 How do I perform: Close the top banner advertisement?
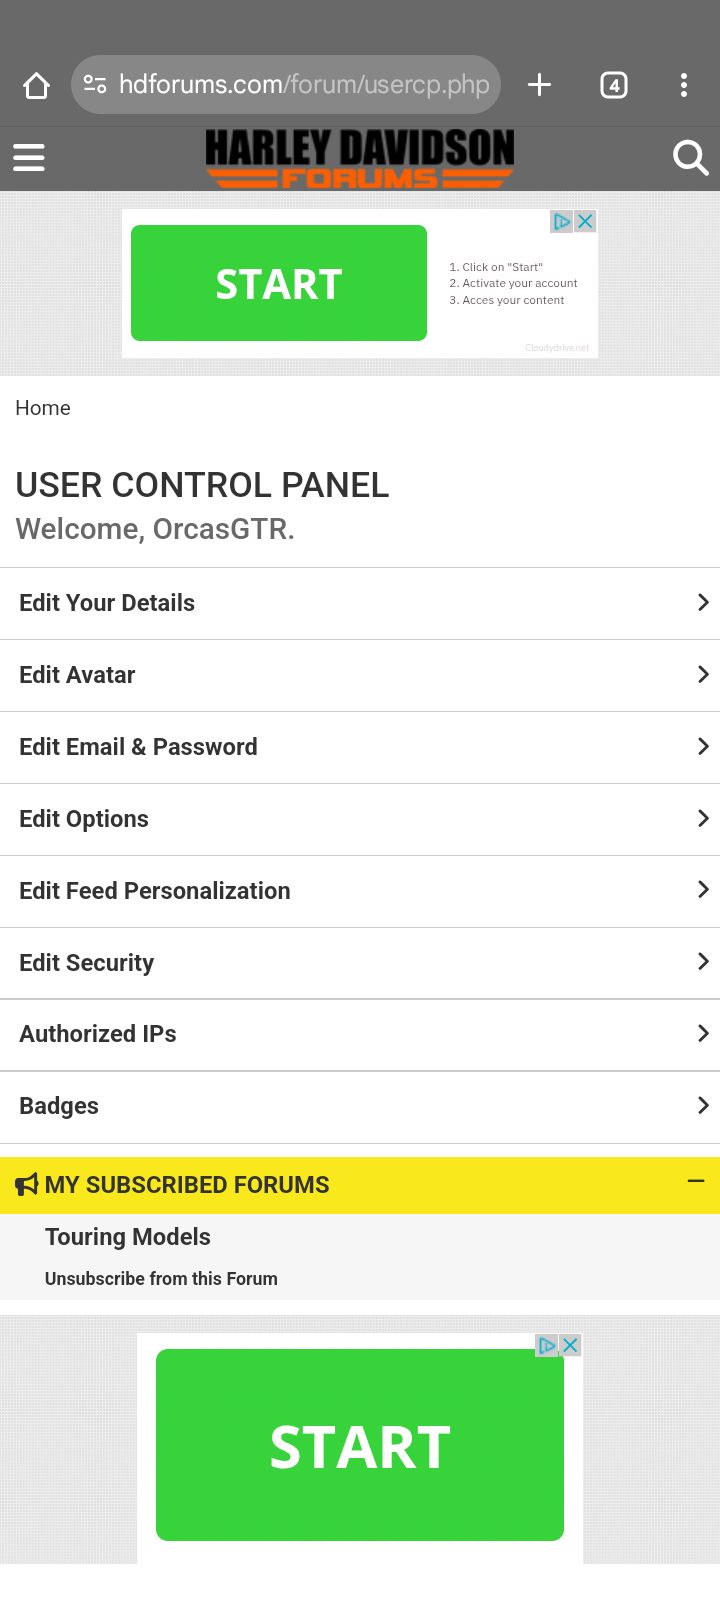(585, 220)
